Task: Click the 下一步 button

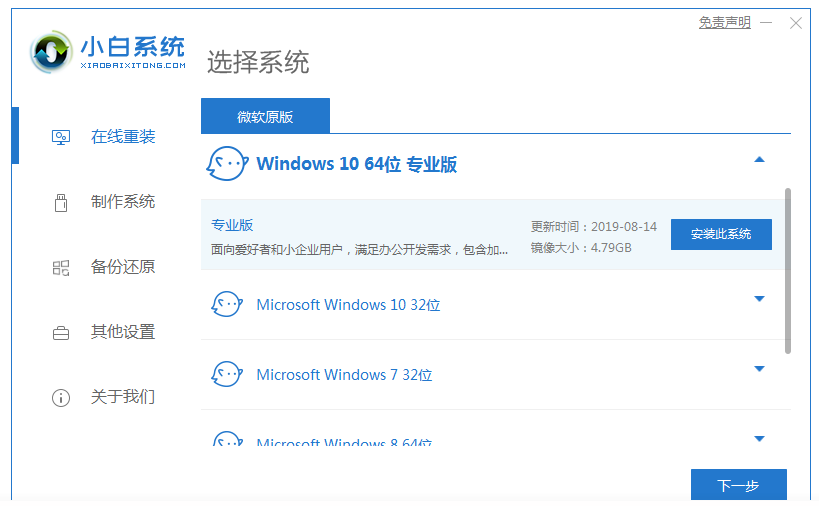Action: coord(738,486)
